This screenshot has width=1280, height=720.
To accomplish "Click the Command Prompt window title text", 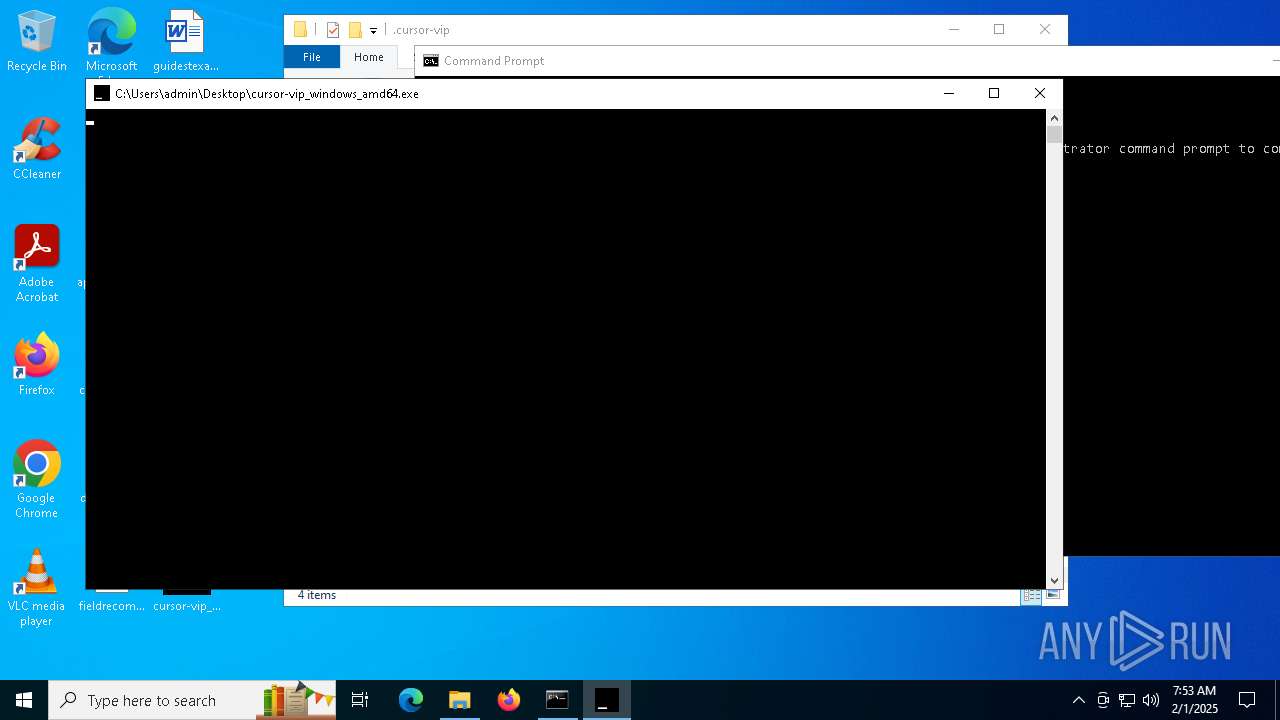I will tap(494, 61).
